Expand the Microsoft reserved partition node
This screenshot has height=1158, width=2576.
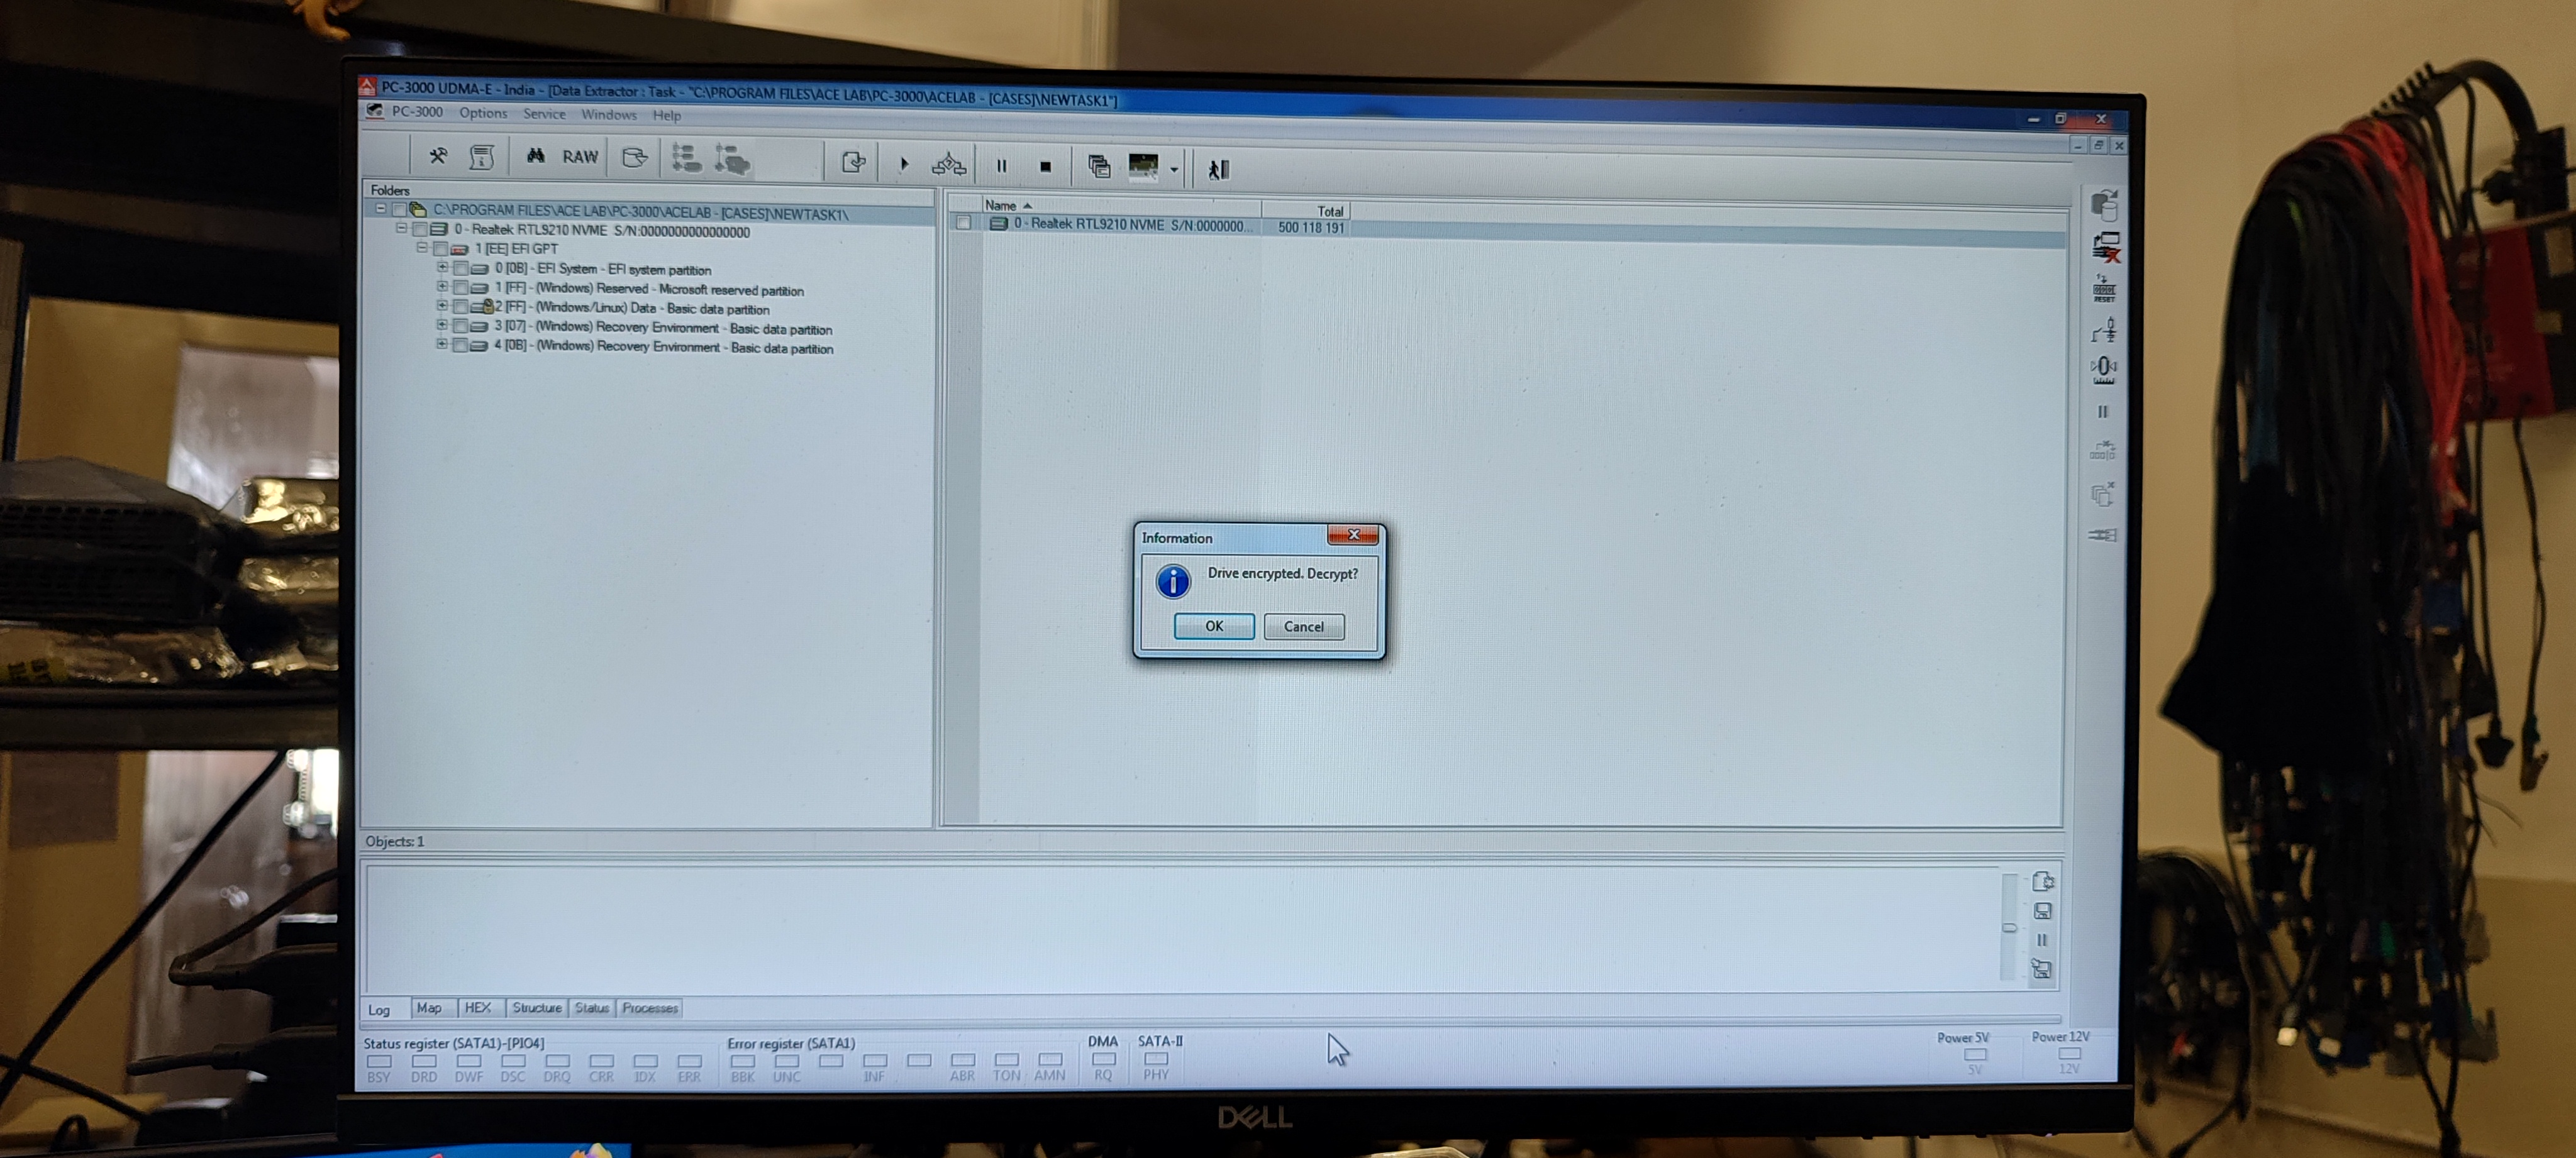tap(442, 286)
